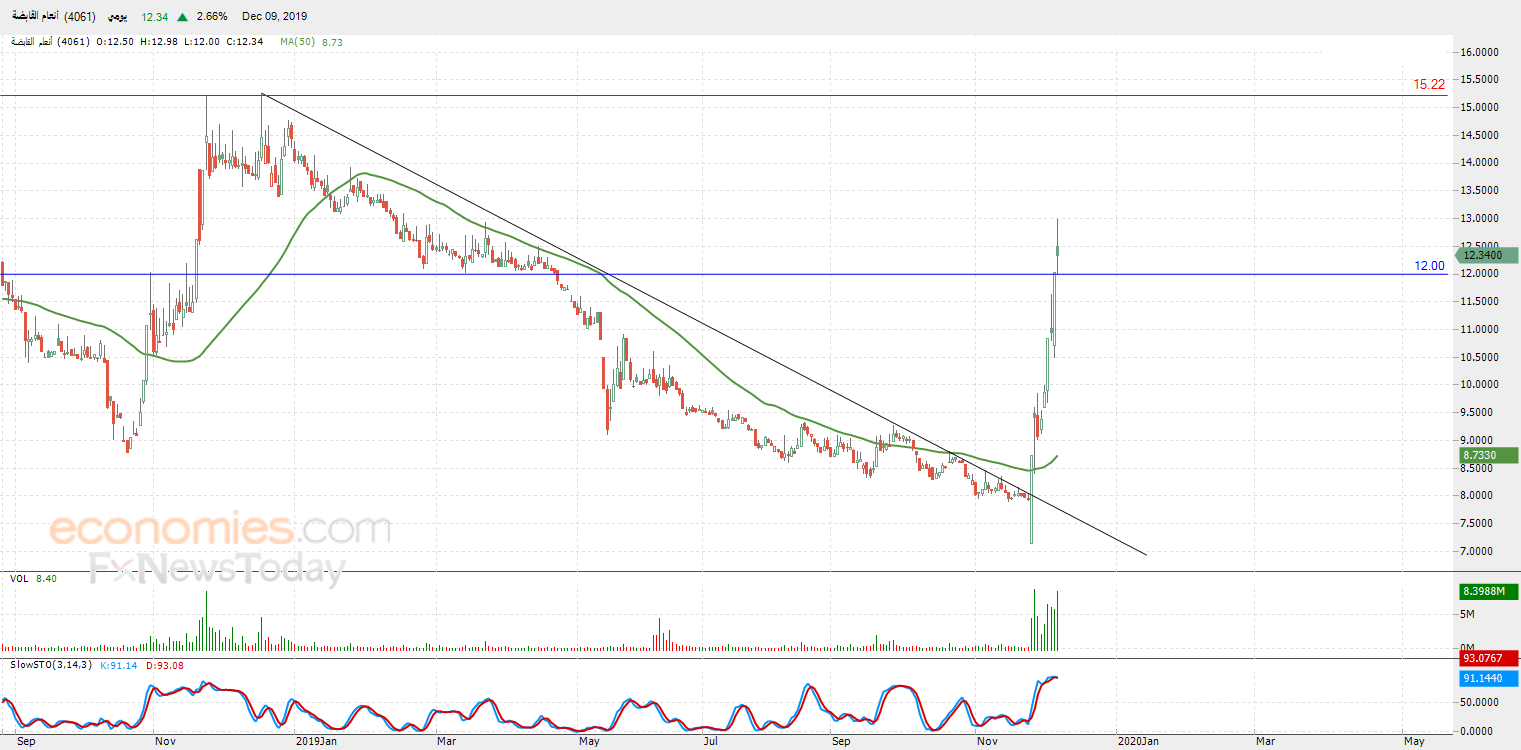Click the green "12.3400" current price tag
This screenshot has height=750, width=1521.
1488,256
